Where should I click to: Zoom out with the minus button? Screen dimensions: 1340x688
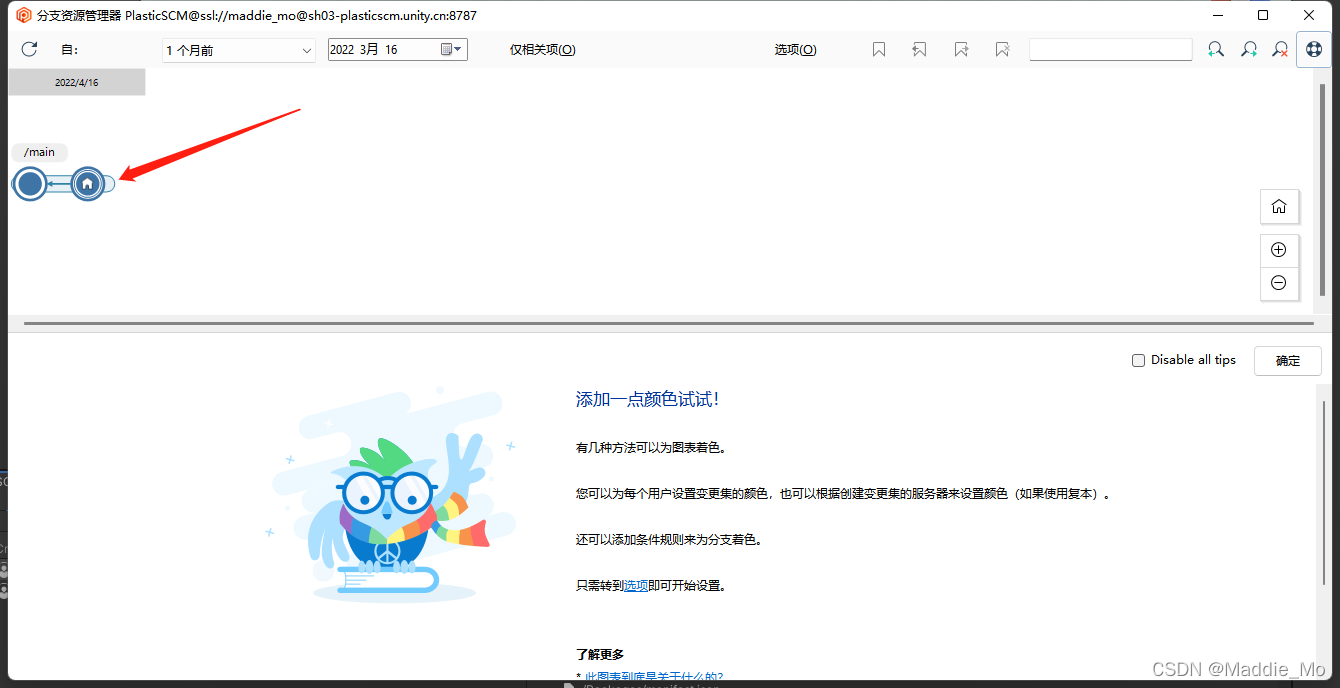coord(1279,283)
